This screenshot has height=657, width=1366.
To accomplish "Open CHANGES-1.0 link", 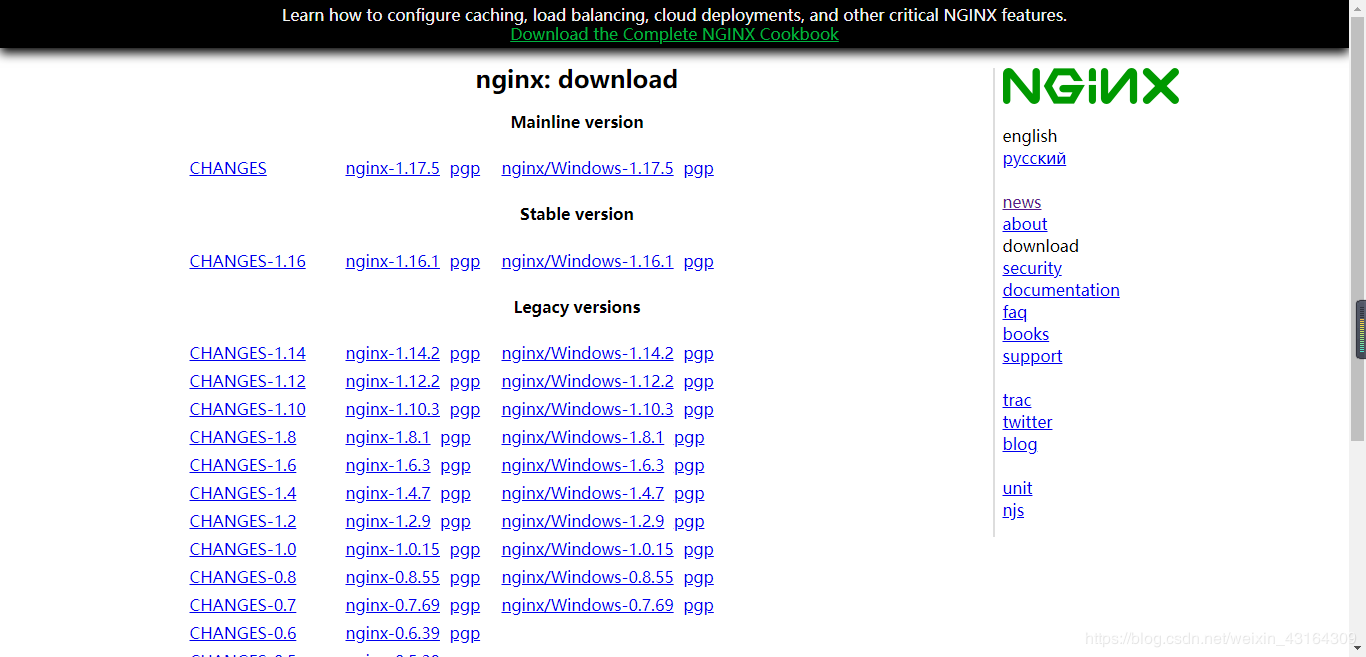I will coord(243,549).
